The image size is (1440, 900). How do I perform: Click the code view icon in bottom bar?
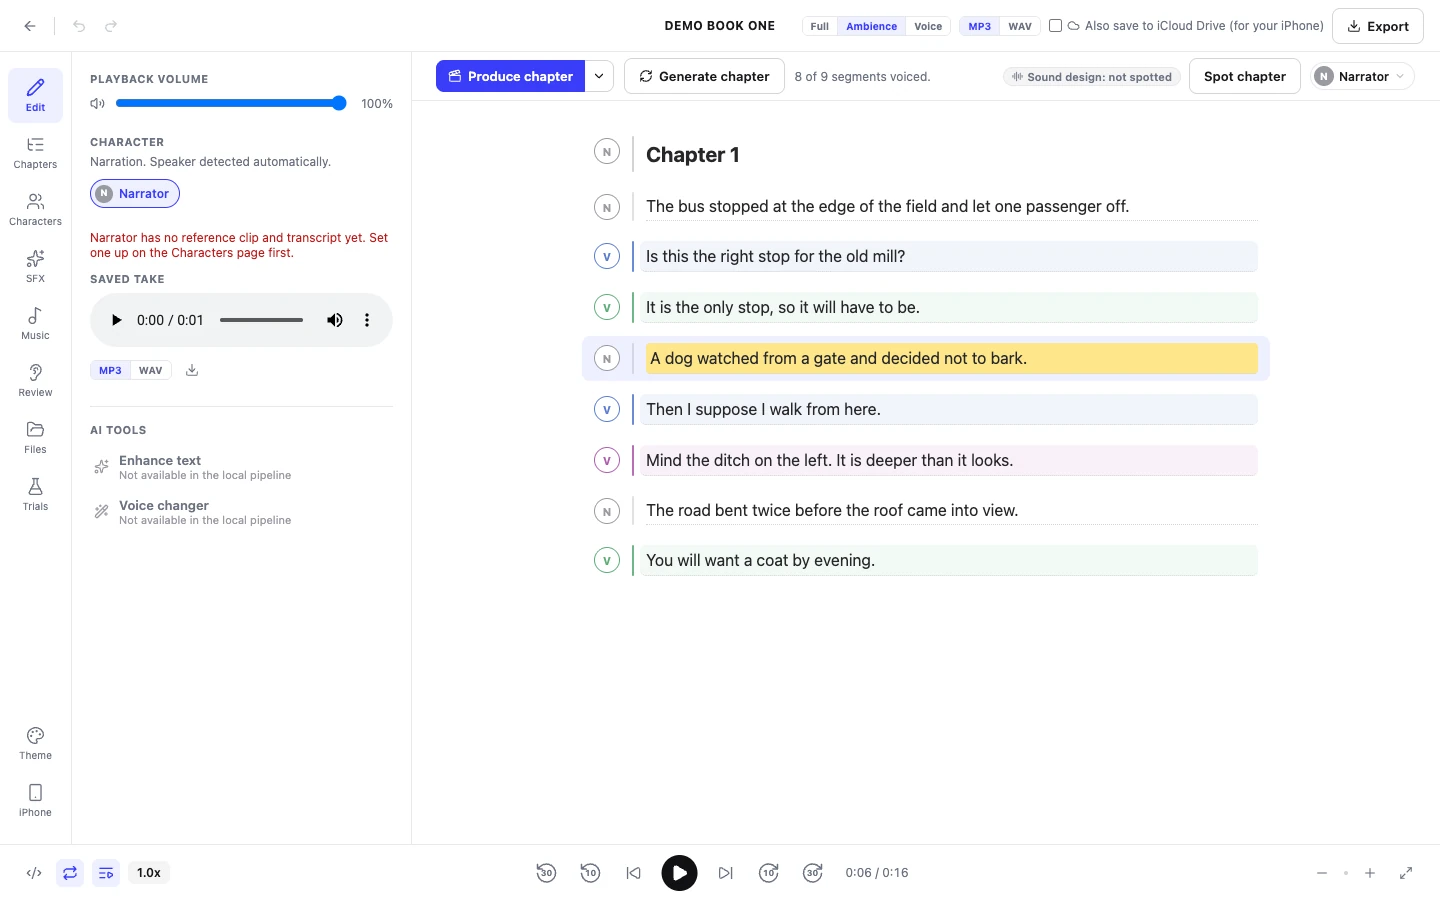pos(34,873)
